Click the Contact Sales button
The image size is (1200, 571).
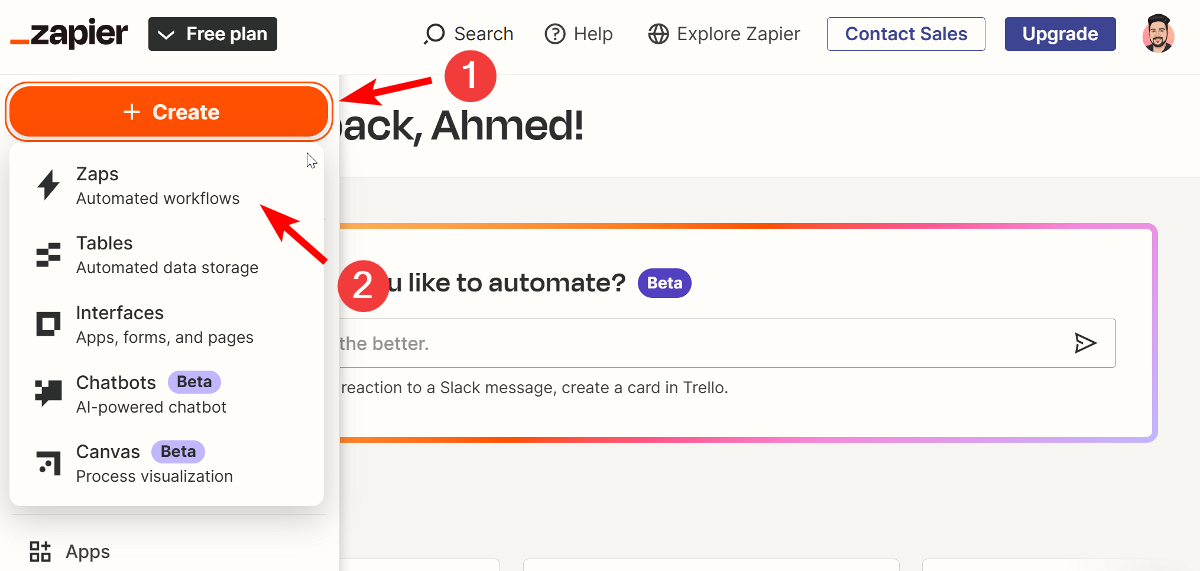coord(906,34)
